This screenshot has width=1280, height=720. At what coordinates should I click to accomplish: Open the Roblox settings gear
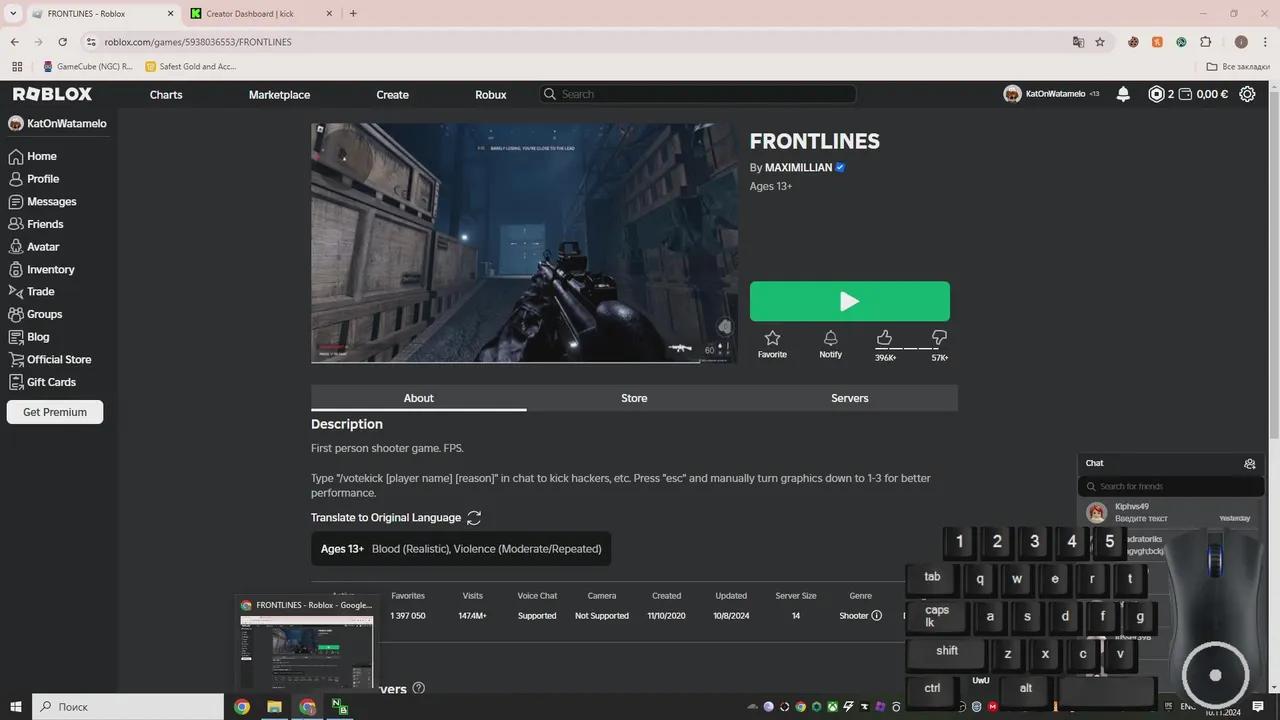tap(1247, 94)
